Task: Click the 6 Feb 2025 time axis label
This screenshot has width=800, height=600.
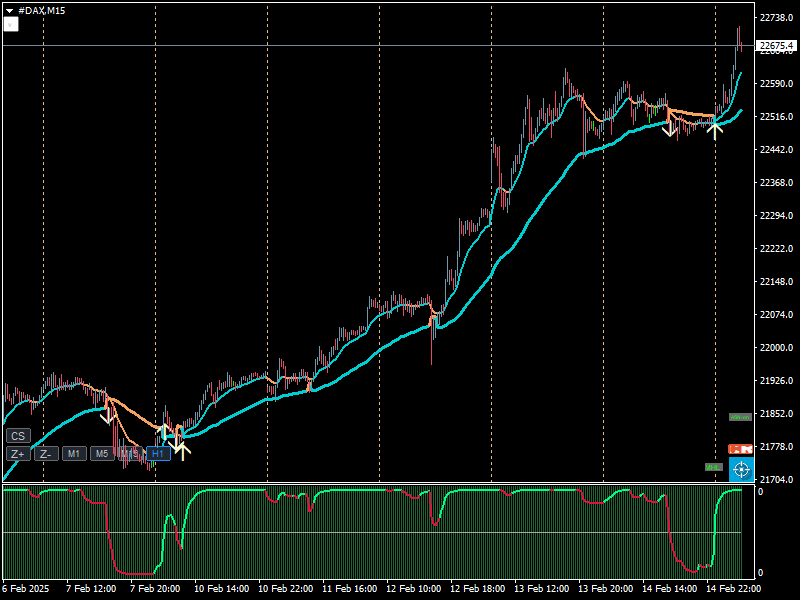Action: click(26, 589)
